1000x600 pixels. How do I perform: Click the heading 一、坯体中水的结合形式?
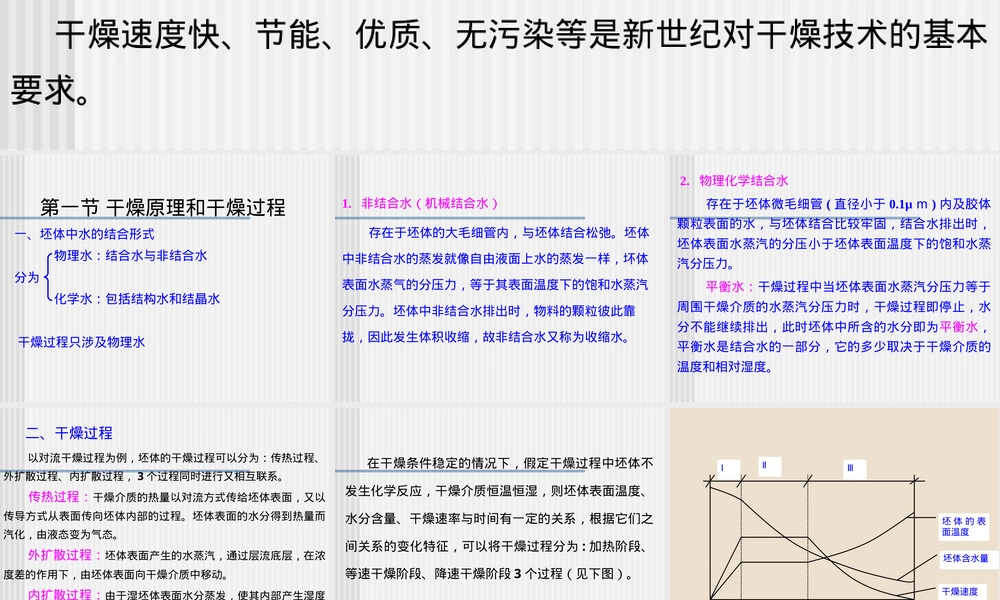pyautogui.click(x=85, y=234)
